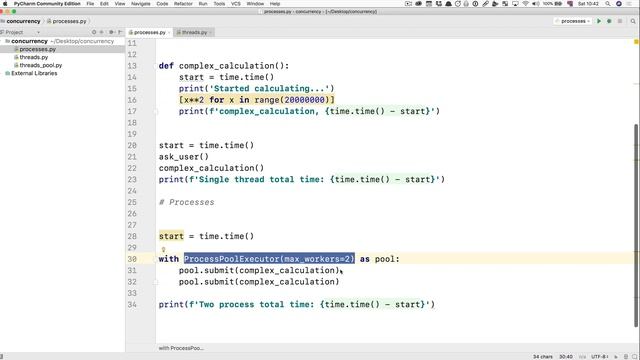Open Project panel settings gear icon
Image resolution: width=640 pixels, height=360 pixels.
tap(111, 32)
